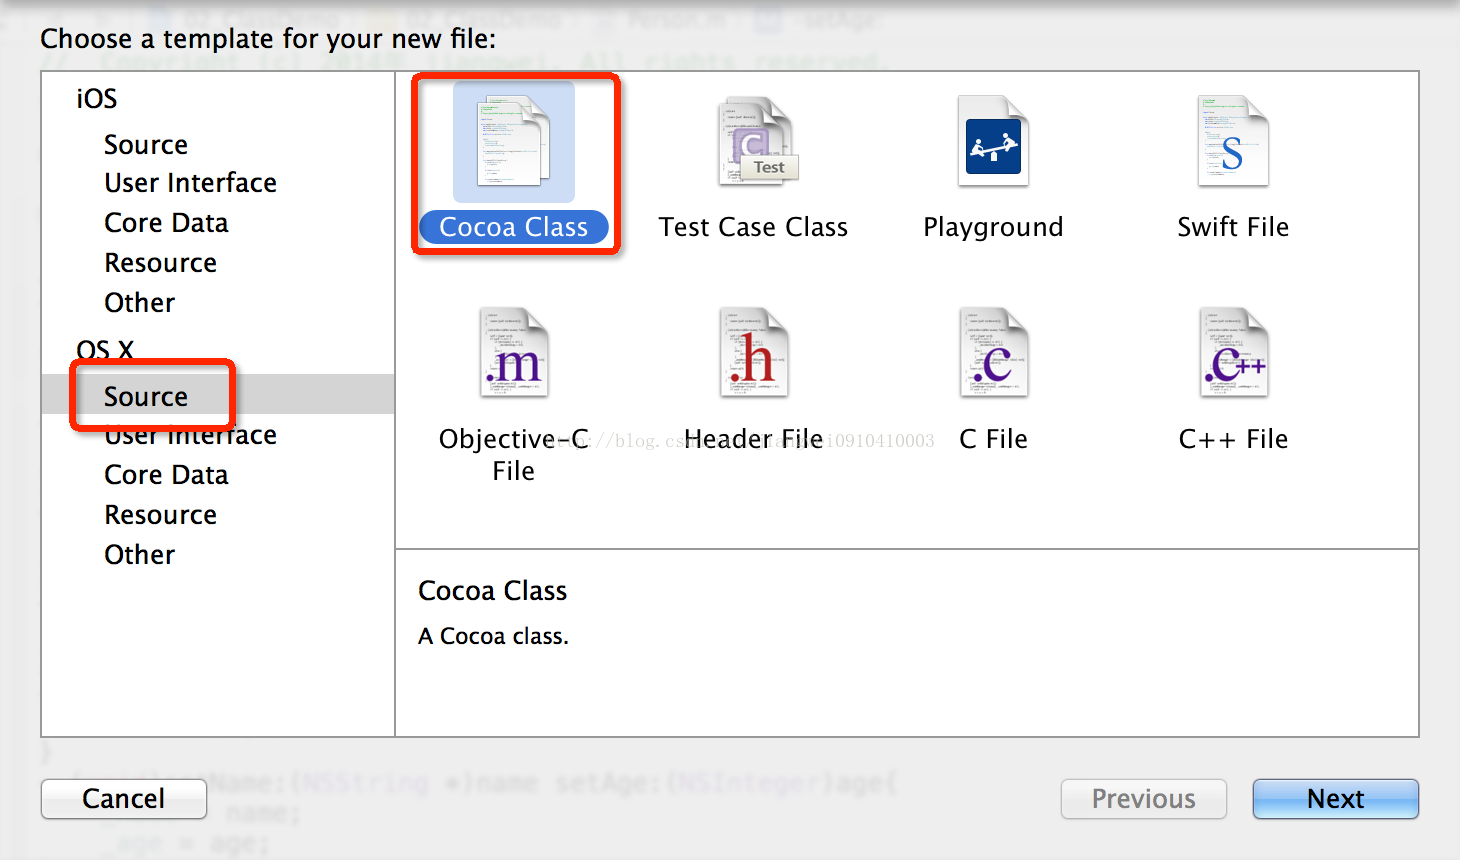This screenshot has height=860, width=1460.
Task: Click the Header File label
Action: point(754,439)
